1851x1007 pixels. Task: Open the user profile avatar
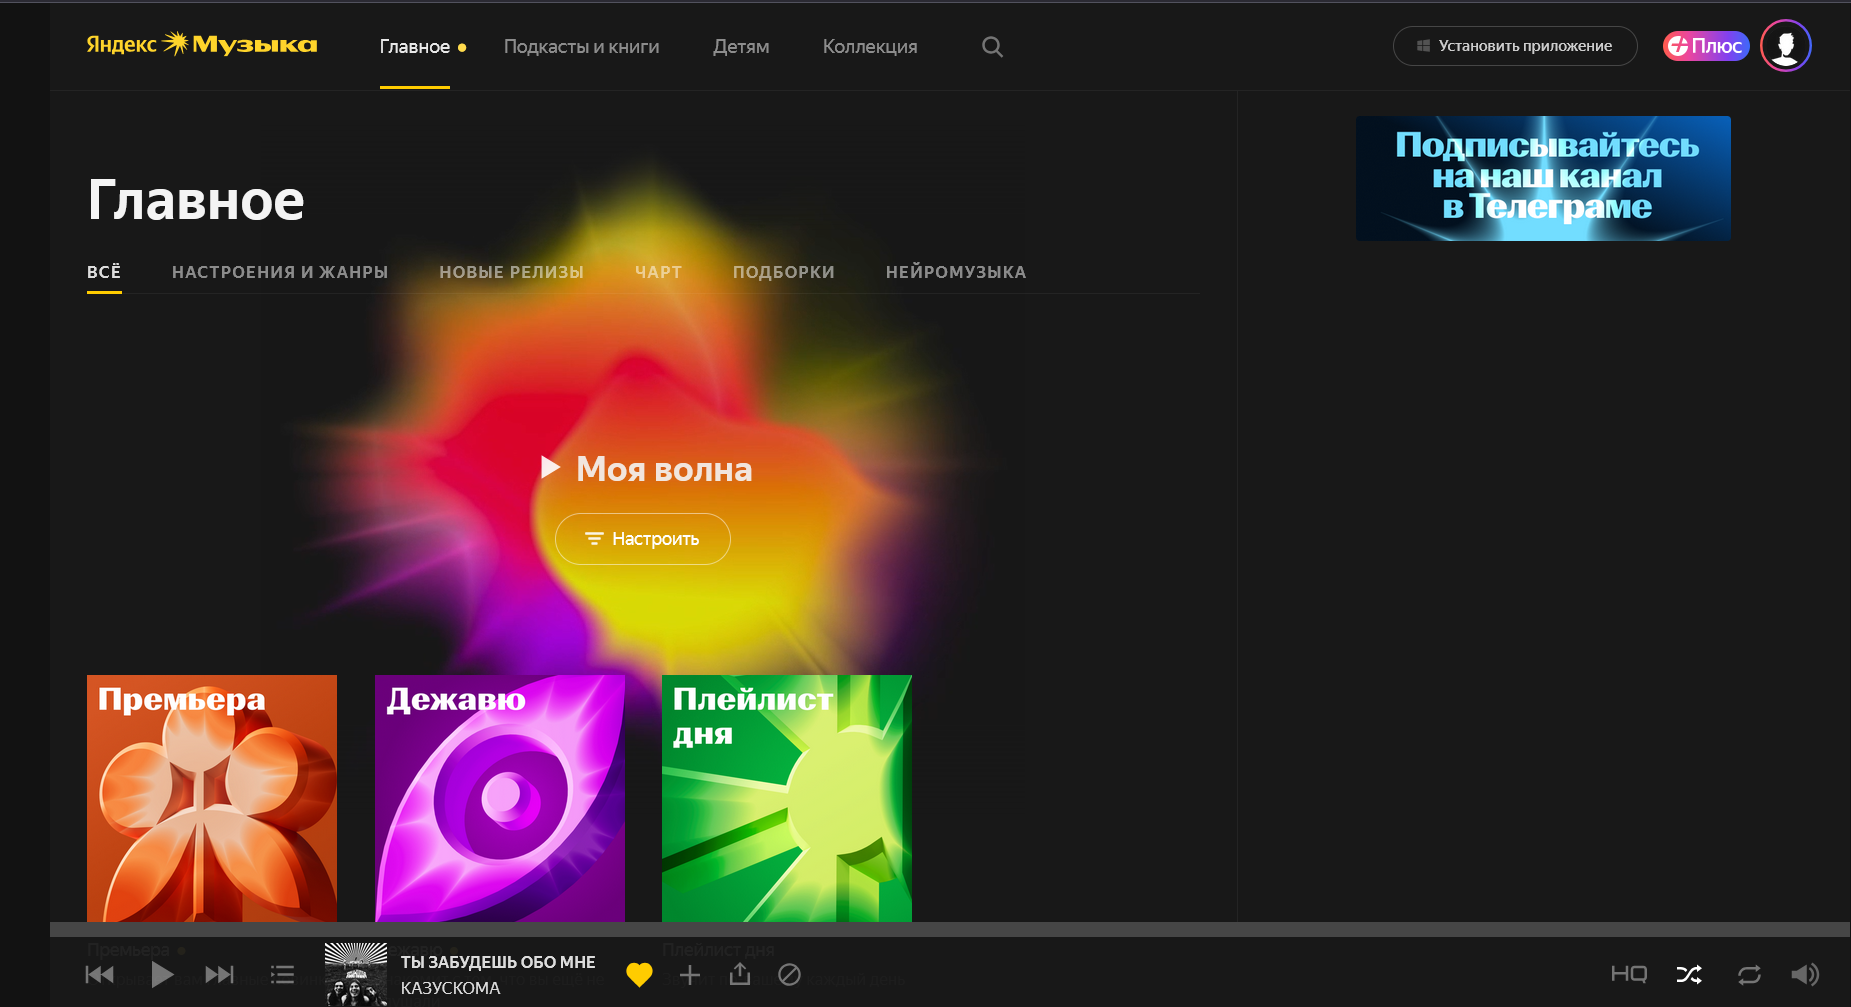point(1786,46)
